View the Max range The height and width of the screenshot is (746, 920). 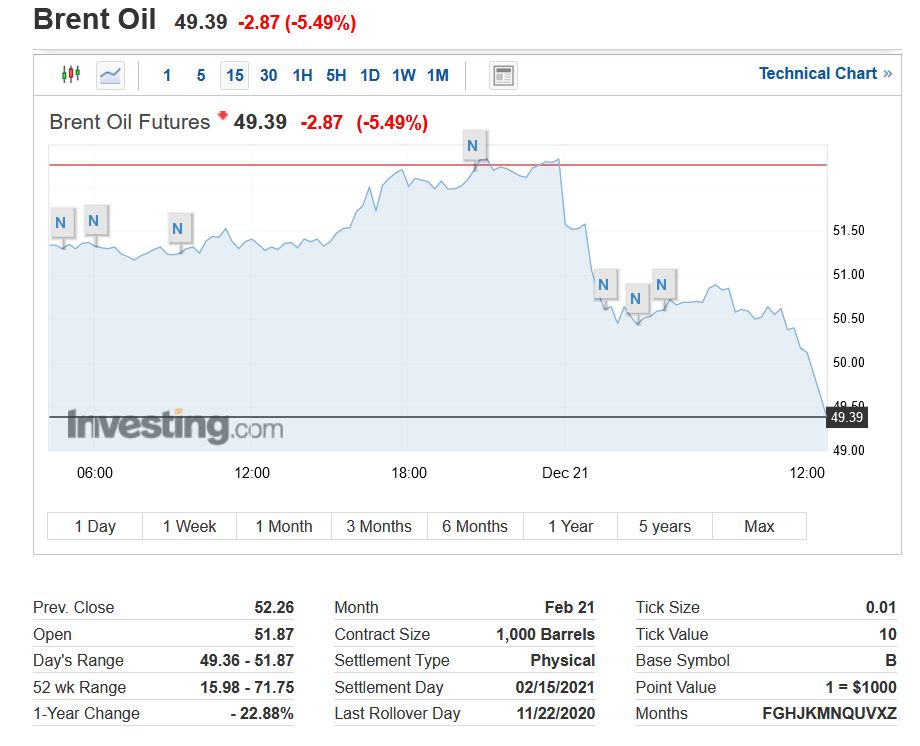(x=759, y=526)
